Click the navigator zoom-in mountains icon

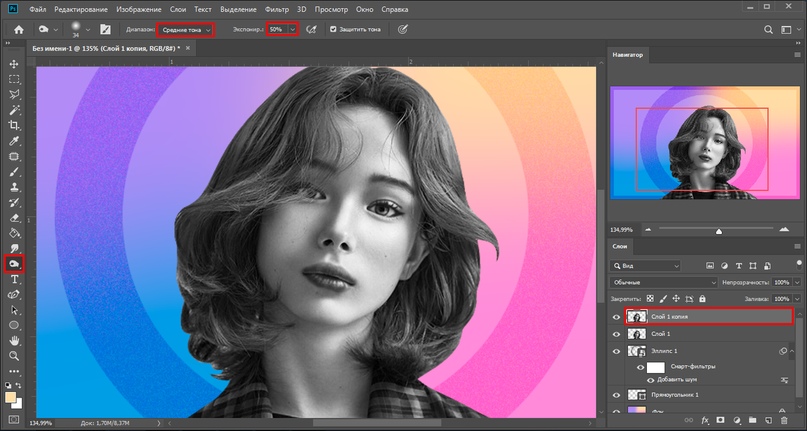(784, 229)
